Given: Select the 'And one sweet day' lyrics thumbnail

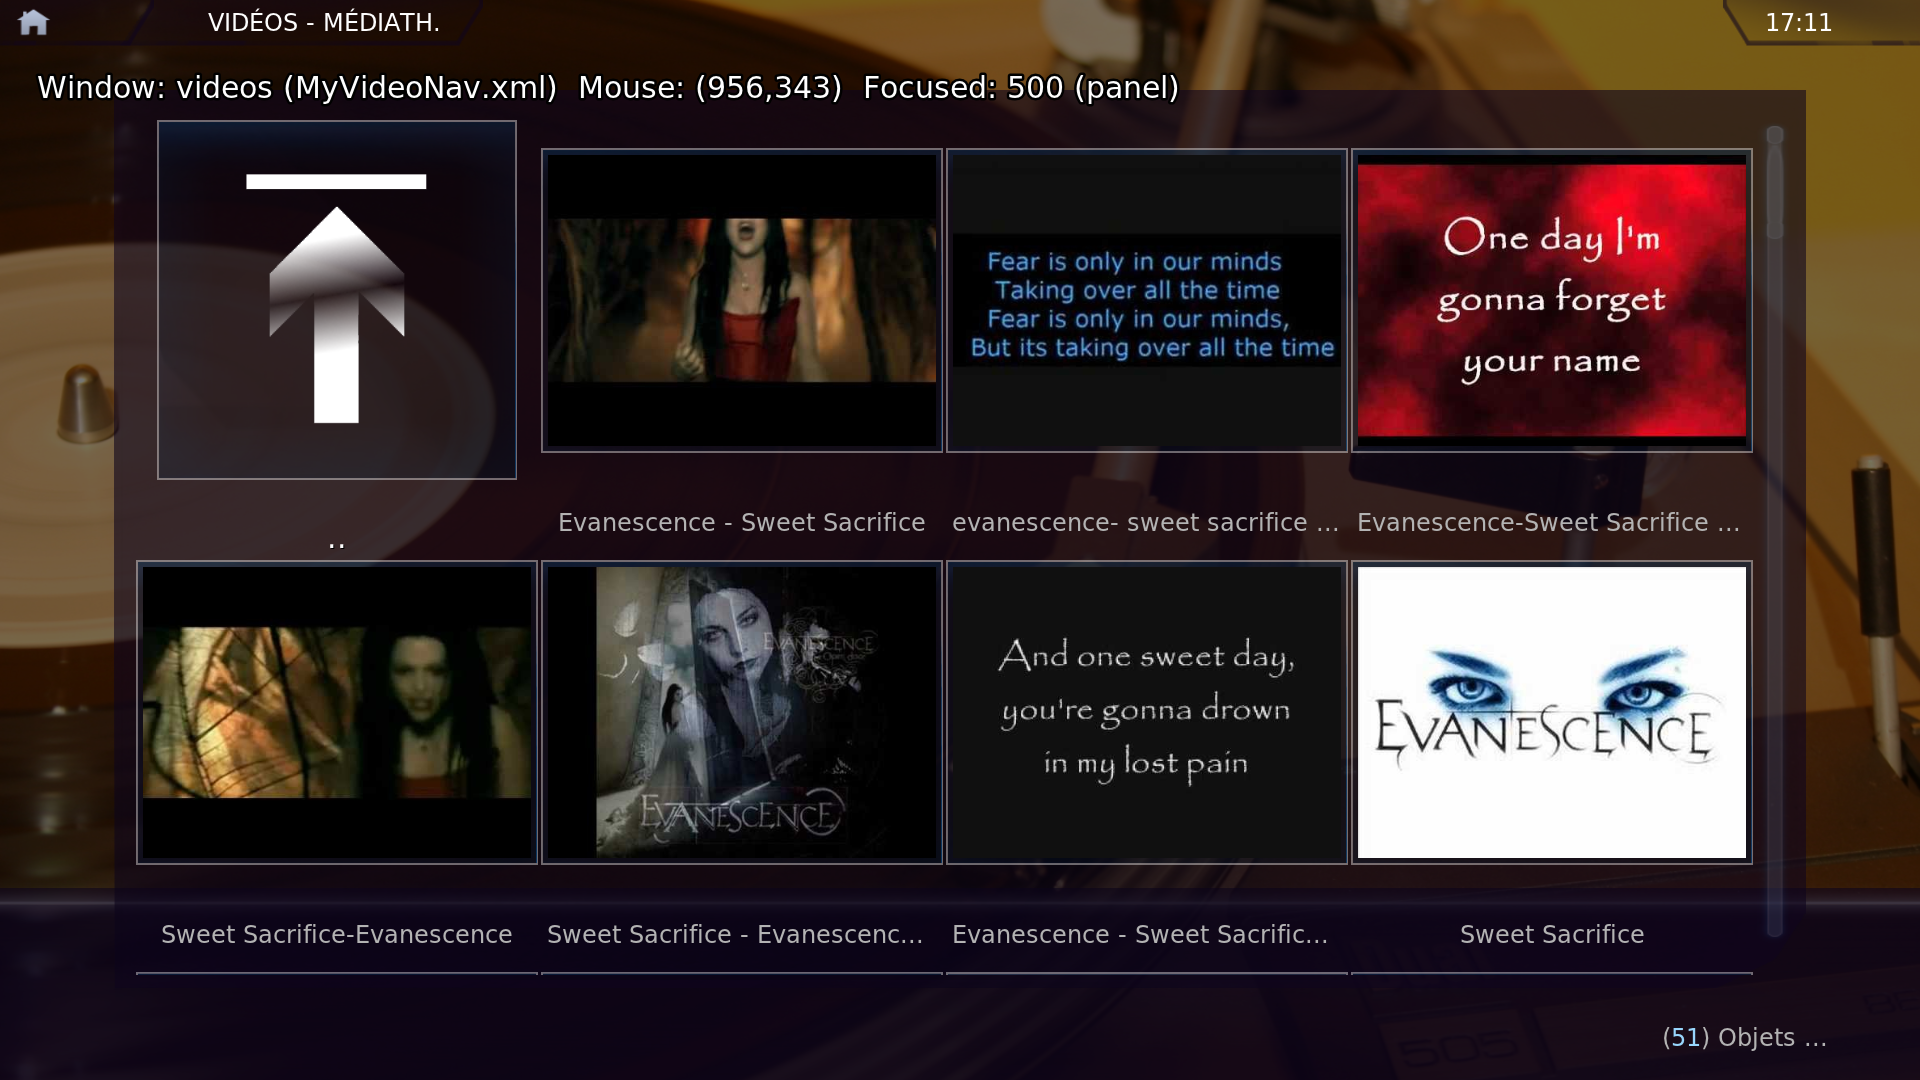Looking at the screenshot, I should tap(1147, 712).
